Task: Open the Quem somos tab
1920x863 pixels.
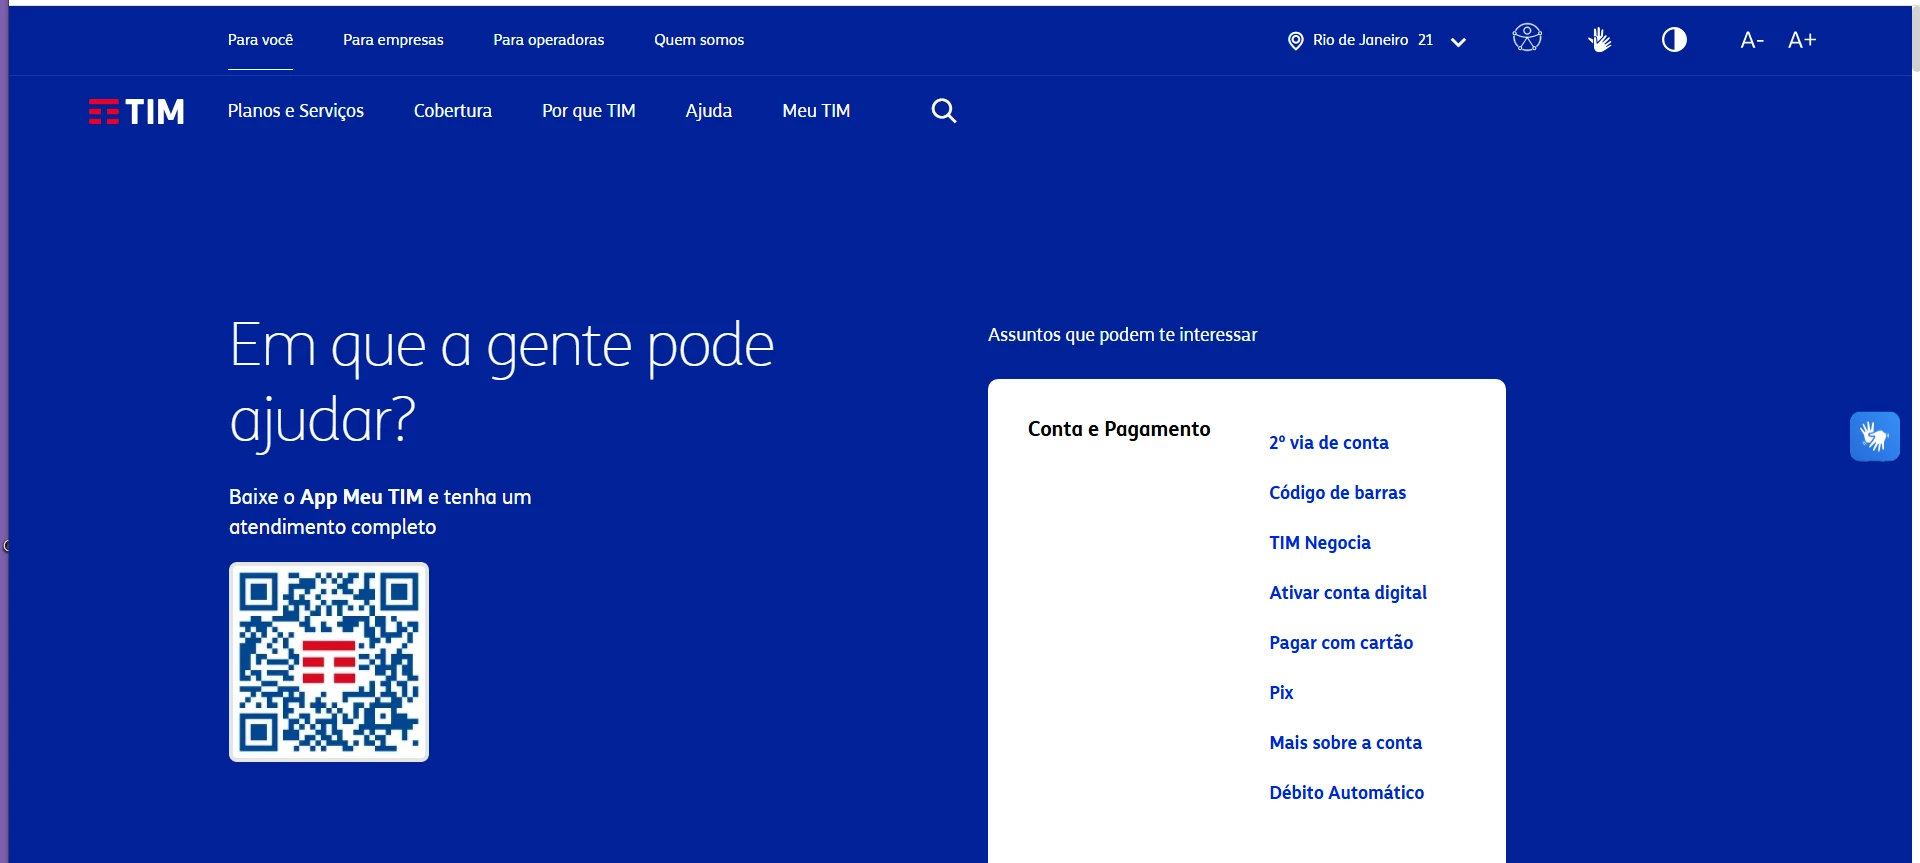Action: tap(699, 40)
